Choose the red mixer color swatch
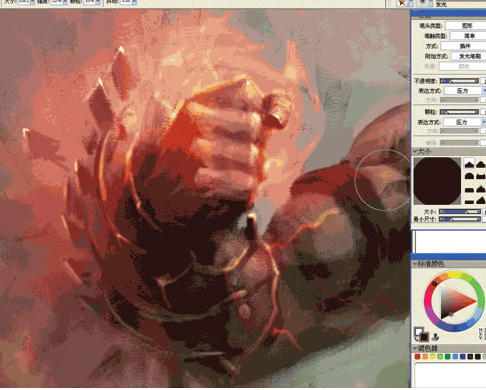This screenshot has height=390, width=486. click(417, 357)
